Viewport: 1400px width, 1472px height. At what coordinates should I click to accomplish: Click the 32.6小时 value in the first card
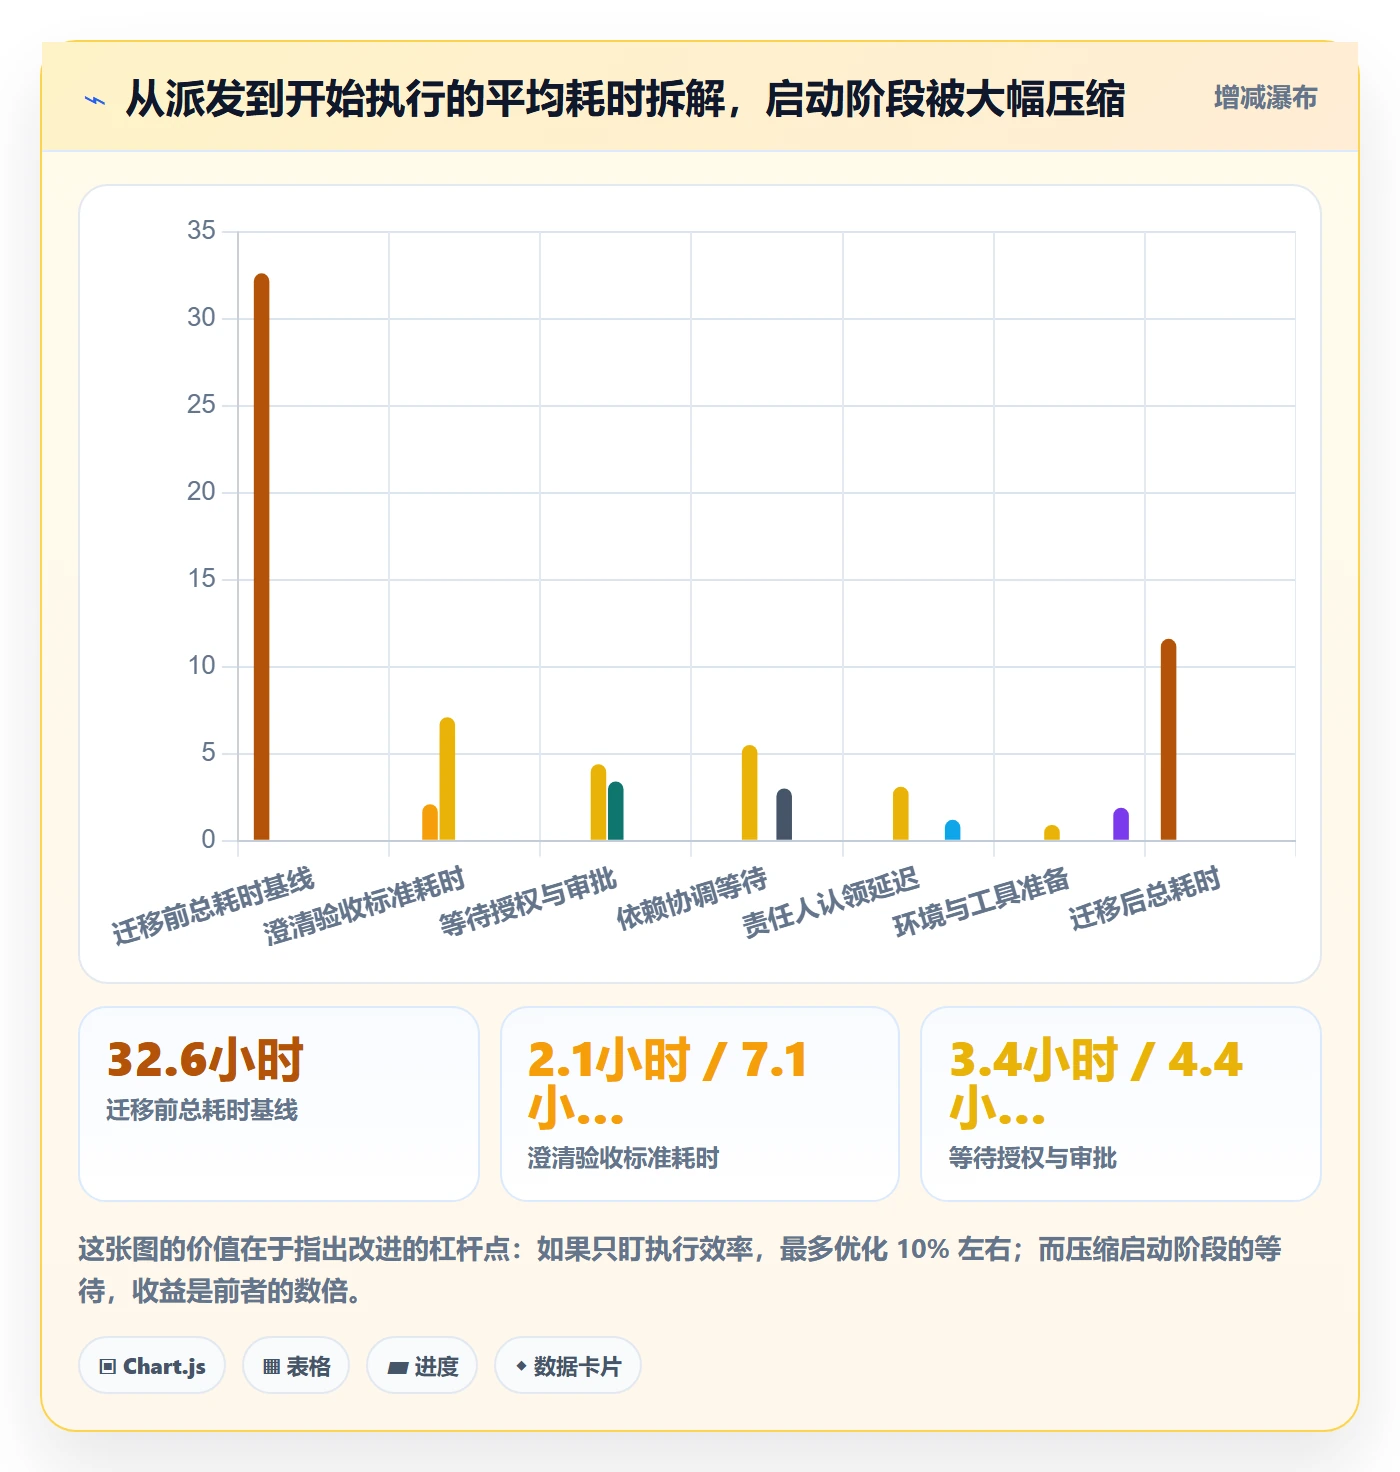pos(205,1060)
